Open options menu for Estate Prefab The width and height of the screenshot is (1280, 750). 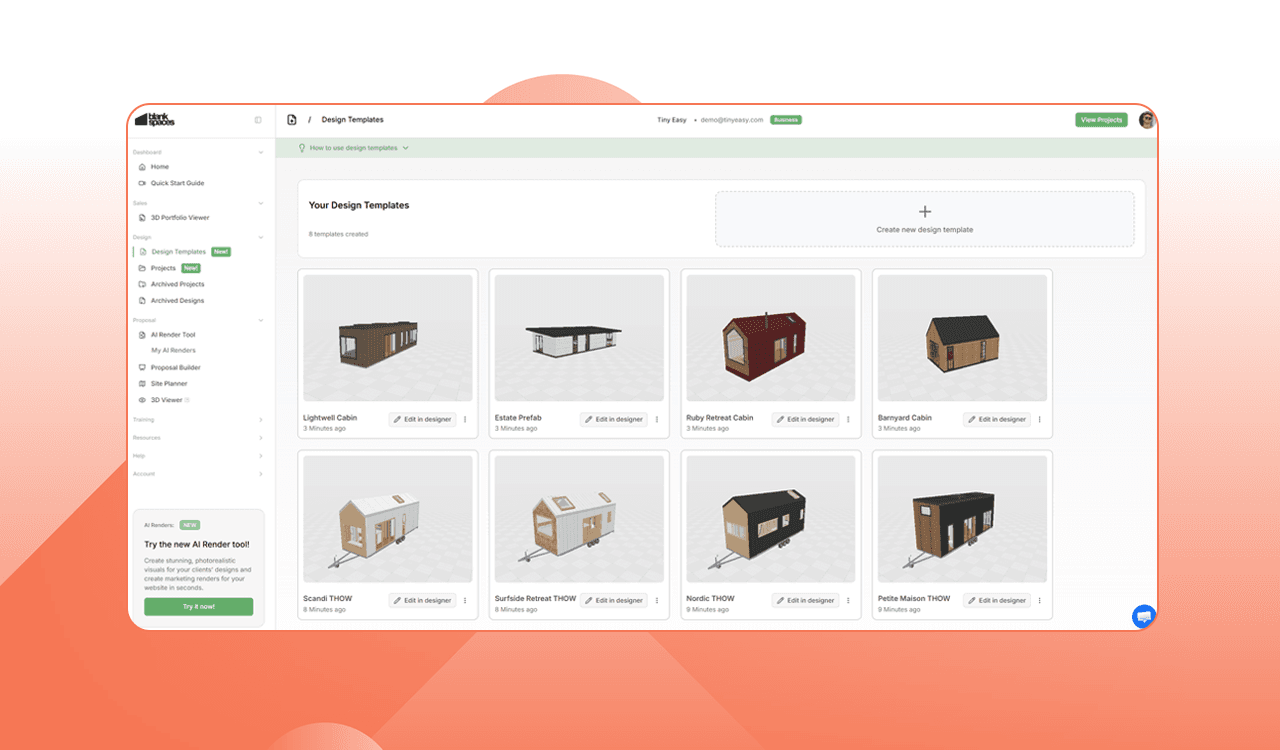(657, 419)
